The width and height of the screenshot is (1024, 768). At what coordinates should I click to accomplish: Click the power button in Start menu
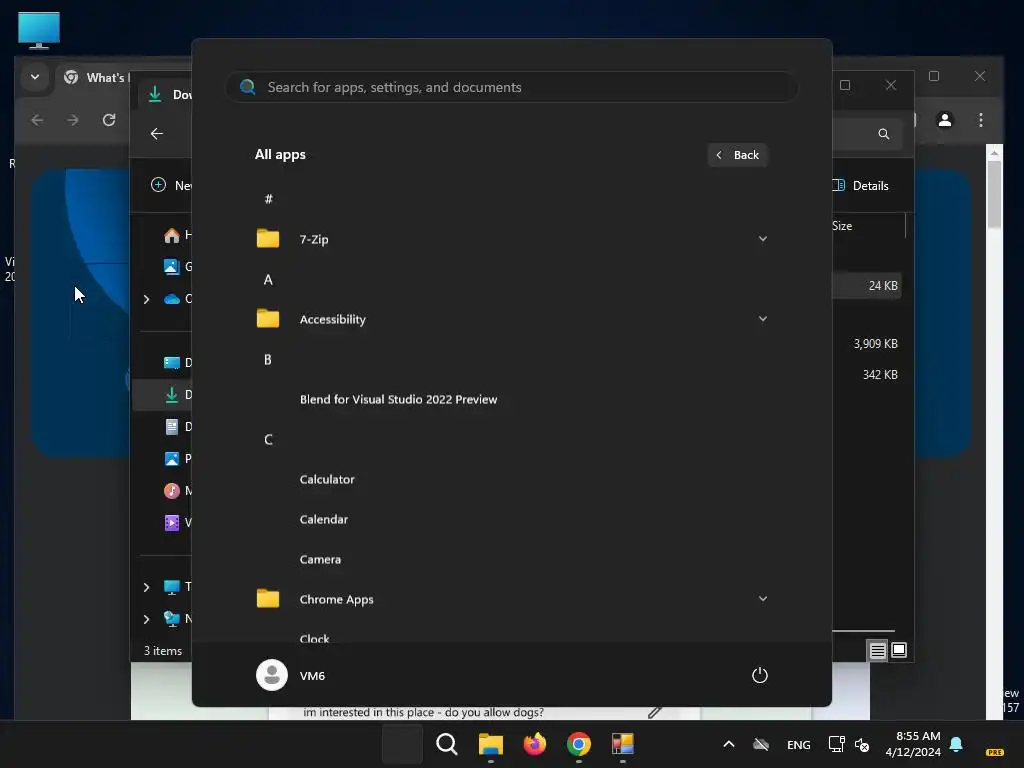click(760, 675)
